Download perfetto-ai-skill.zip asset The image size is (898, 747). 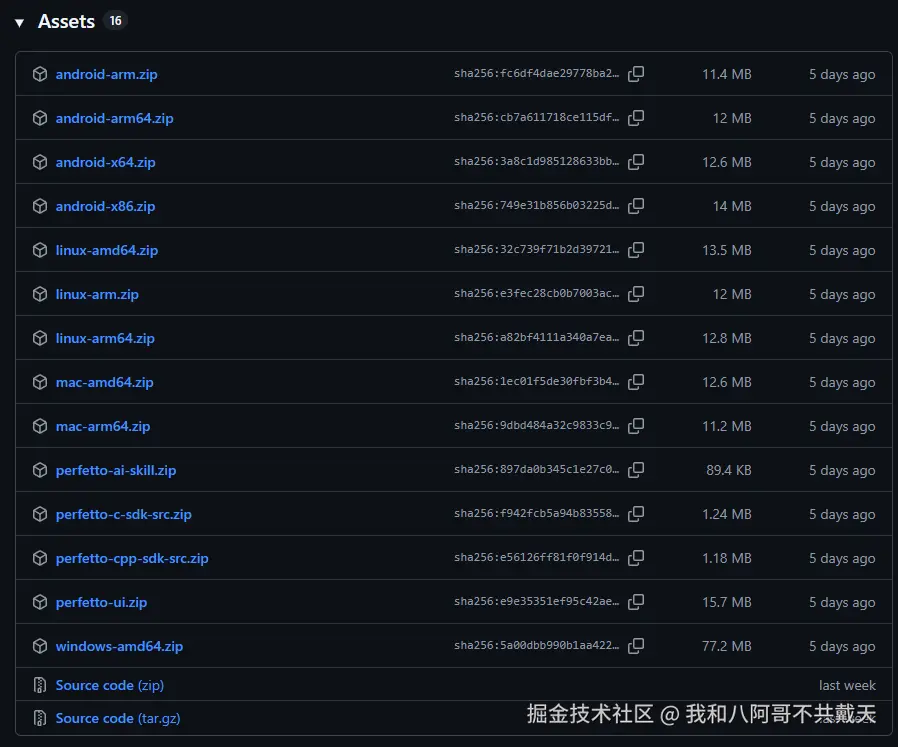coord(116,470)
